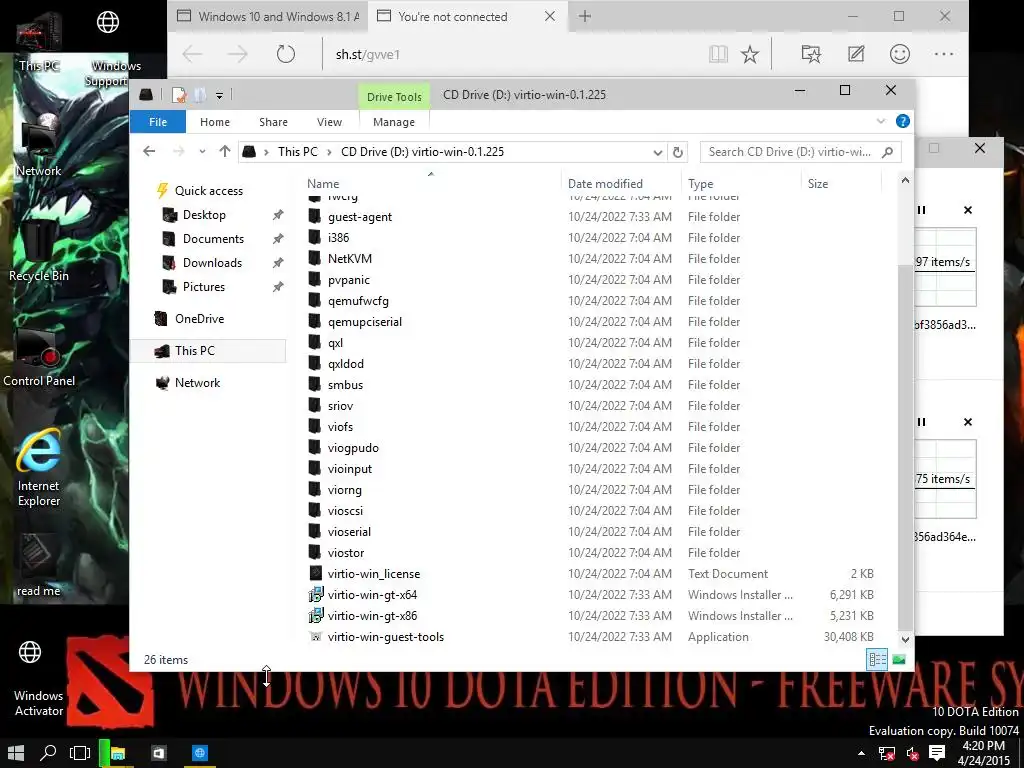Open the Customize Quick Access Toolbar dropdown
This screenshot has height=768, width=1024.
point(219,96)
